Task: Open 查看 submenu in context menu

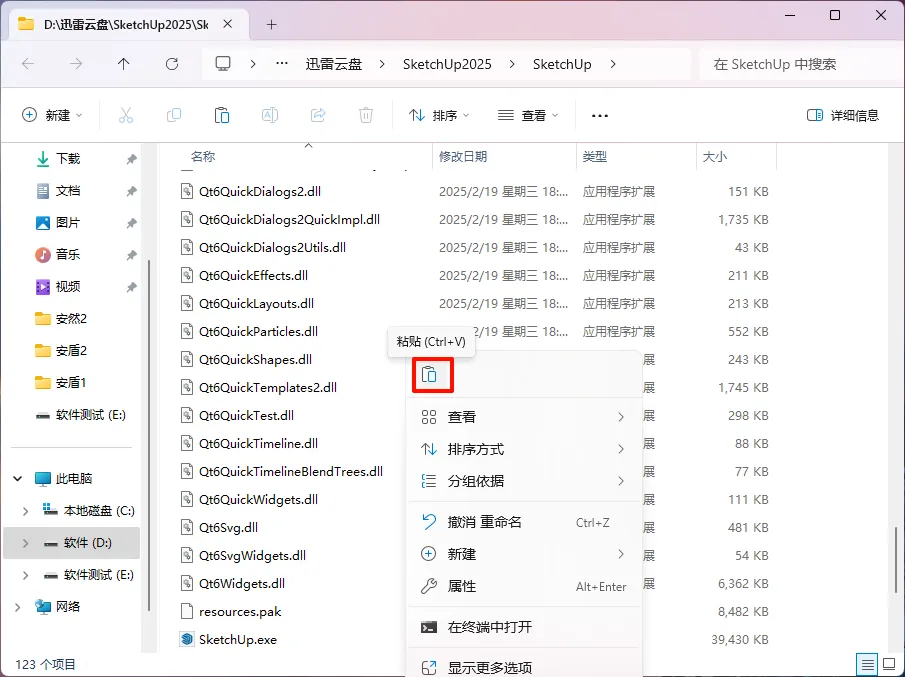Action: point(524,417)
